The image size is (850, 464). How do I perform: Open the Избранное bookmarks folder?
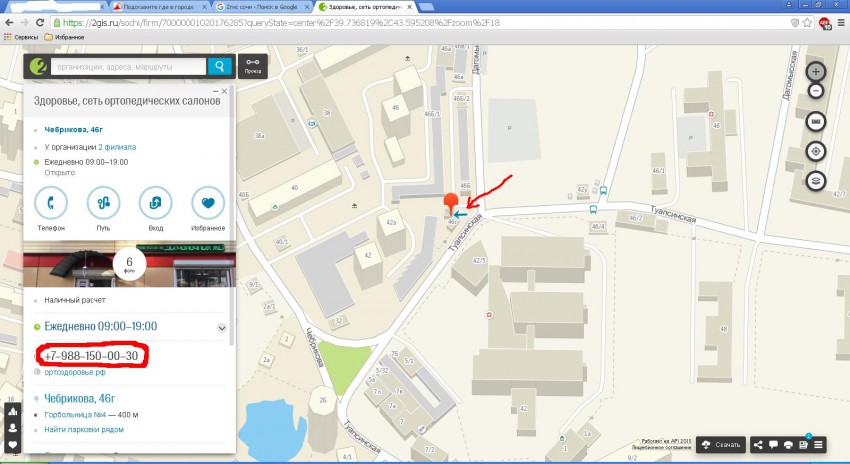tap(64, 37)
